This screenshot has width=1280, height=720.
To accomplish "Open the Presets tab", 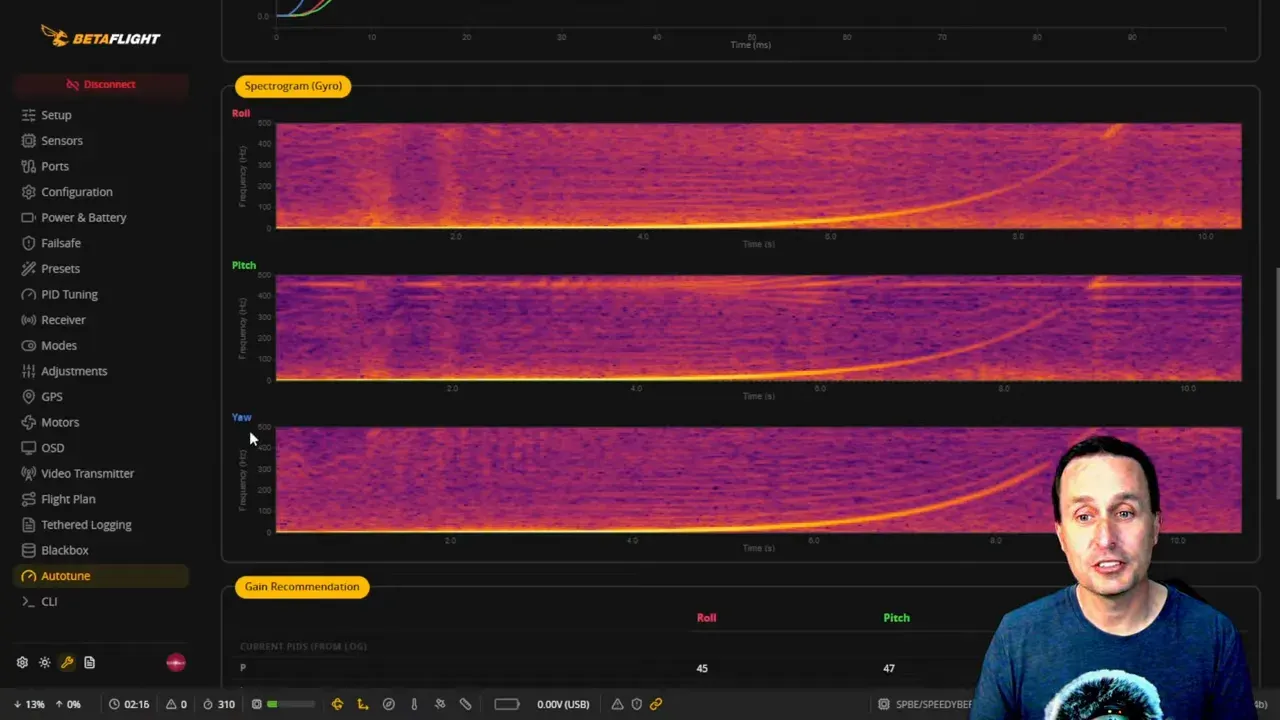I will tap(100, 269).
